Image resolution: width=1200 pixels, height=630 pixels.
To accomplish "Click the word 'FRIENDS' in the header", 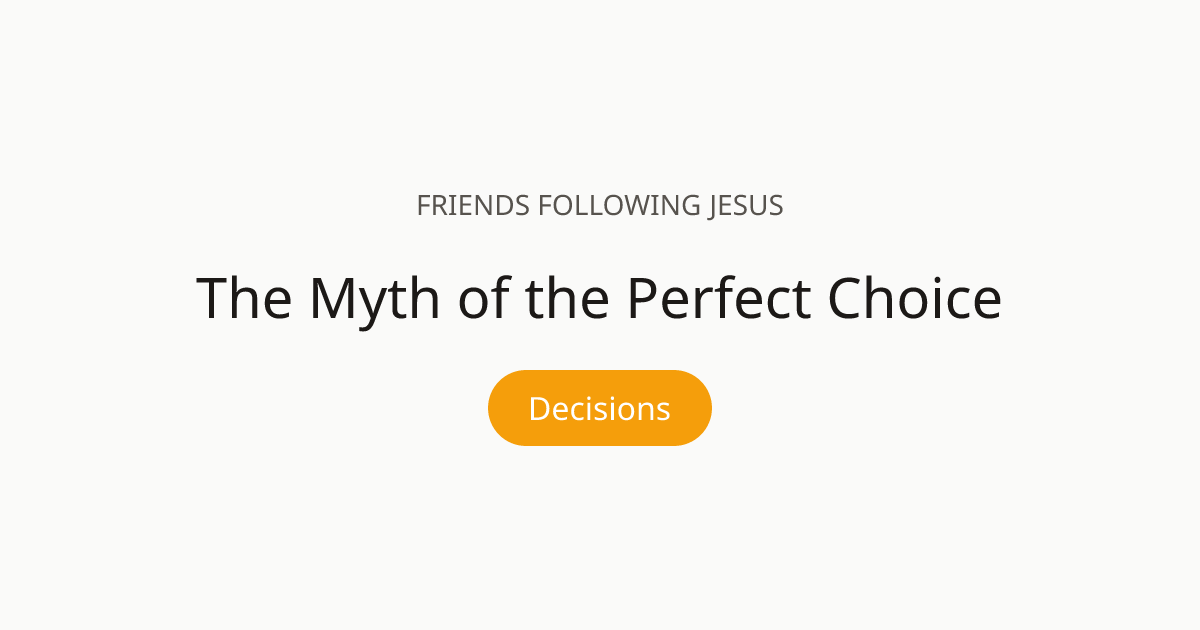I will [x=472, y=206].
